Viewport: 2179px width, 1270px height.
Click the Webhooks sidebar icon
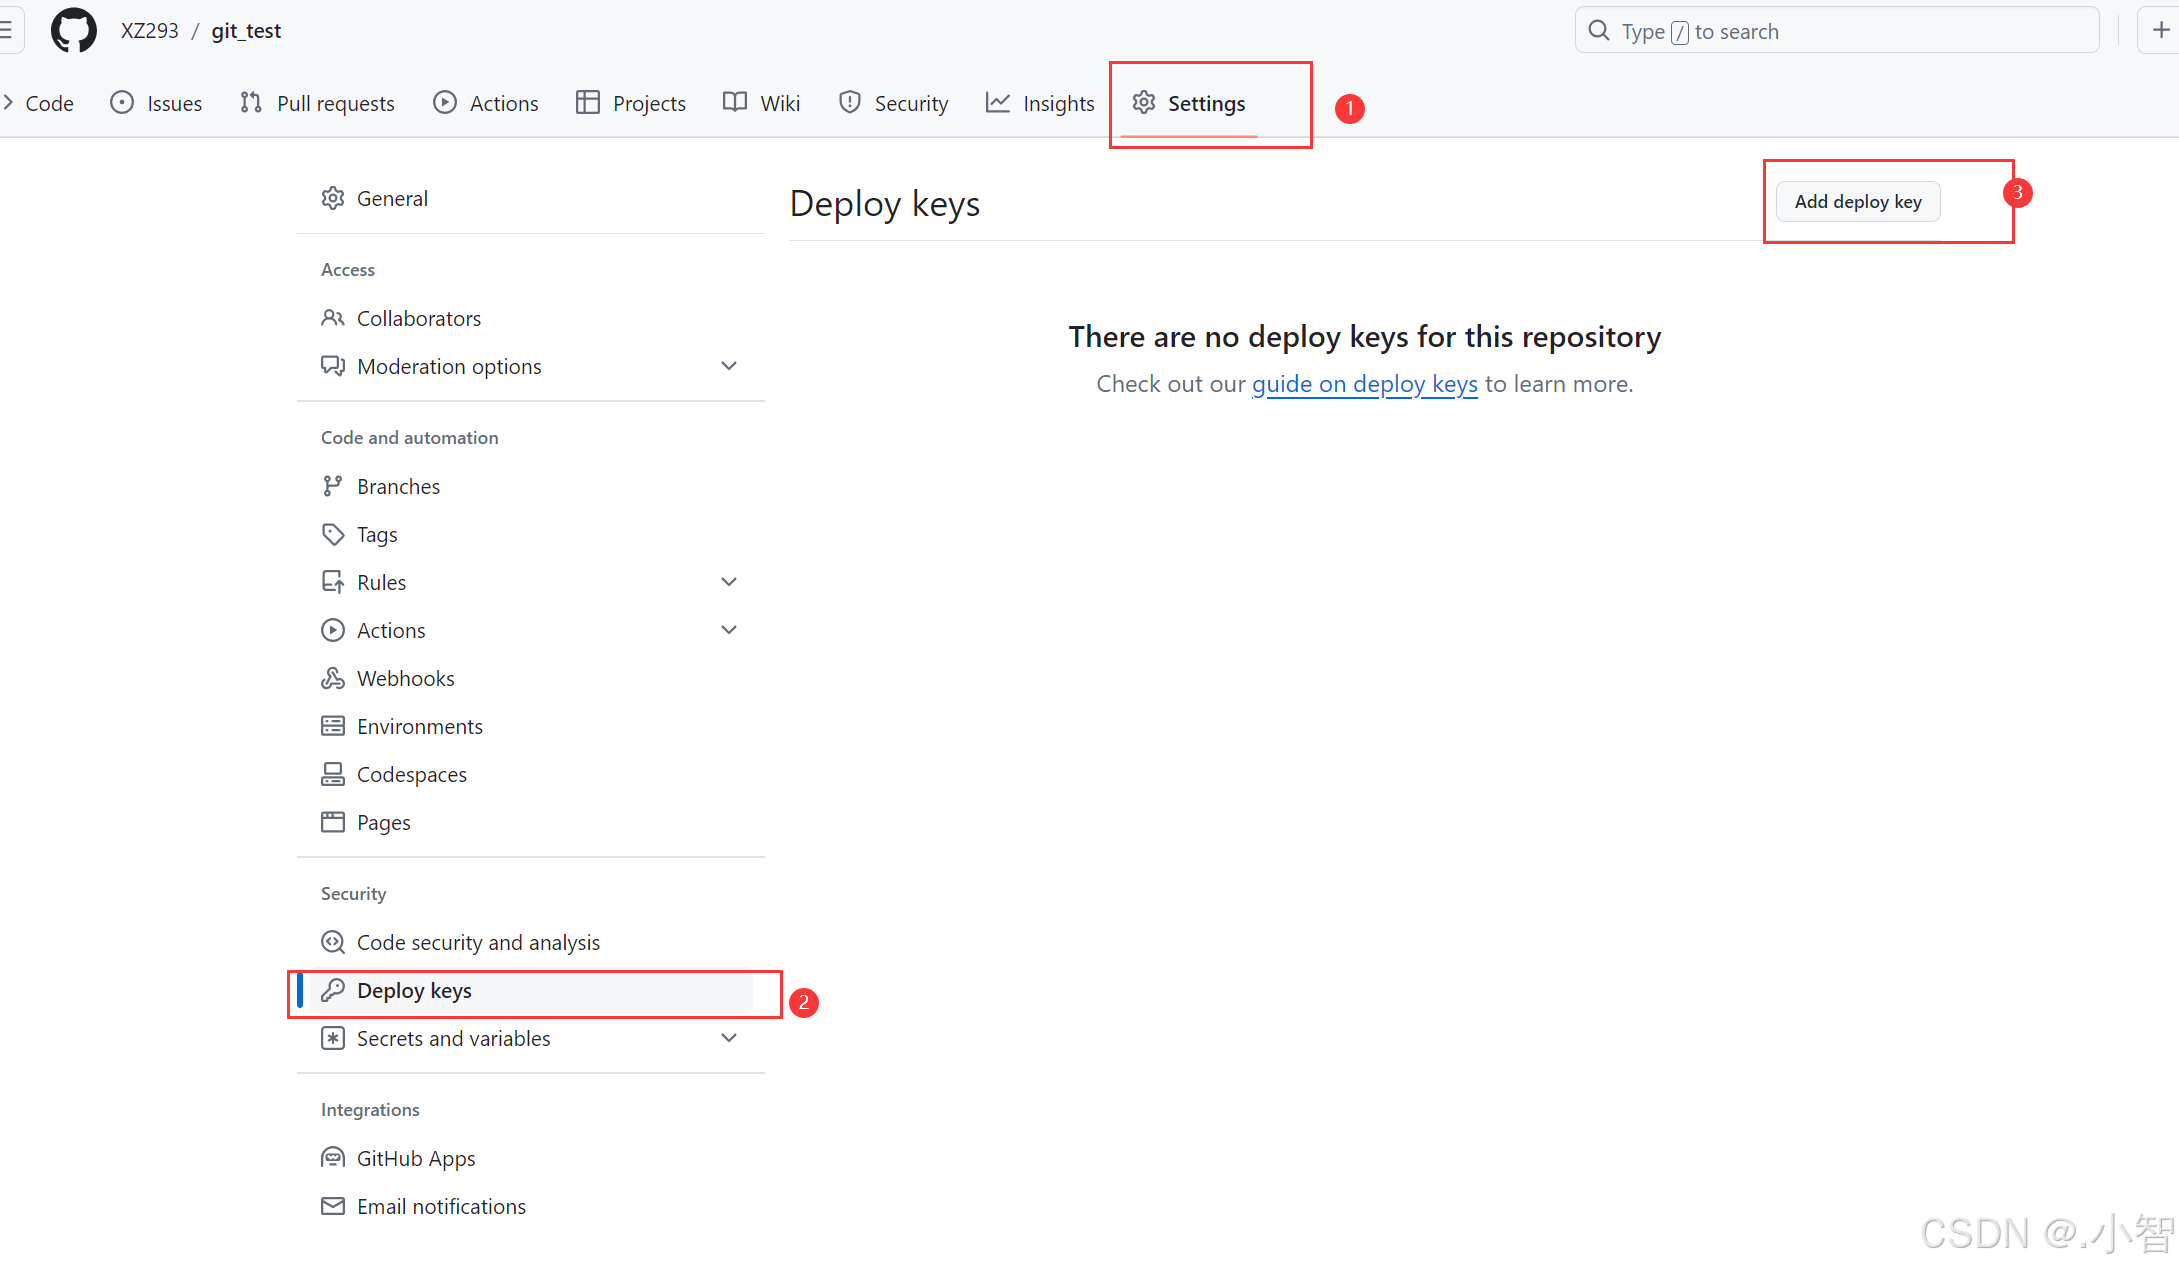332,678
